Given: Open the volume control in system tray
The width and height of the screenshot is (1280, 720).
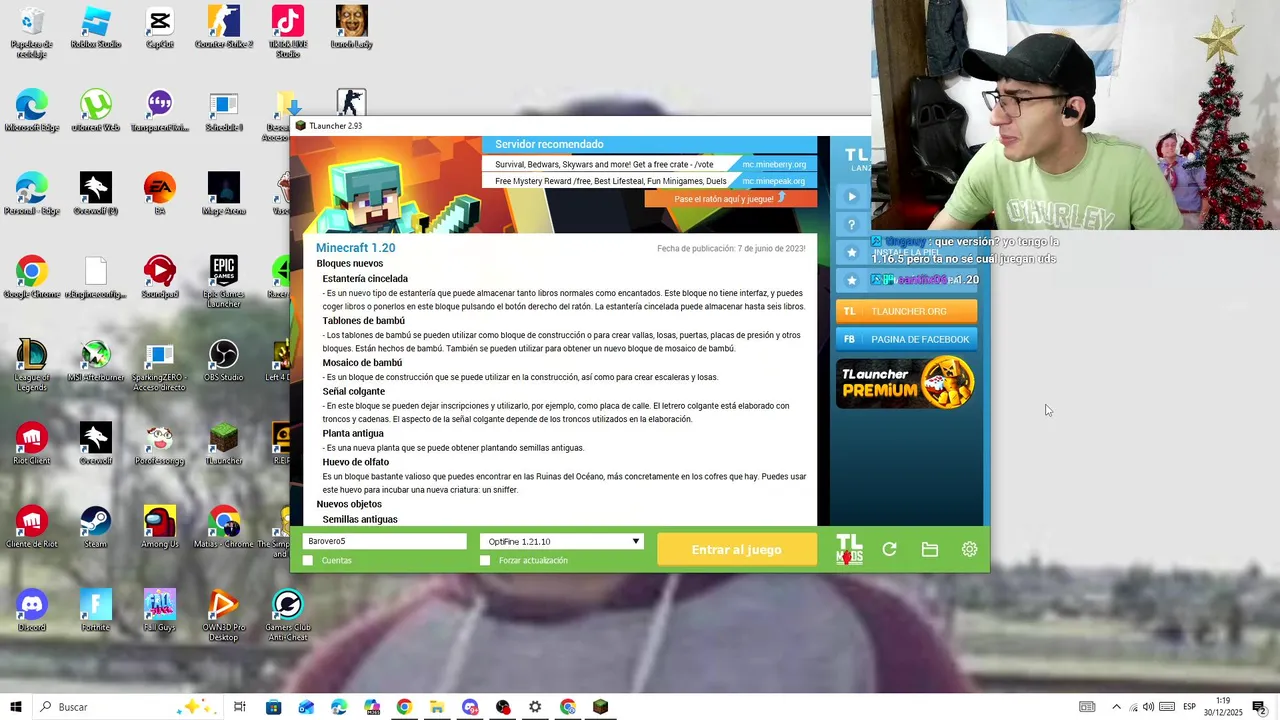Looking at the screenshot, I should [1148, 707].
